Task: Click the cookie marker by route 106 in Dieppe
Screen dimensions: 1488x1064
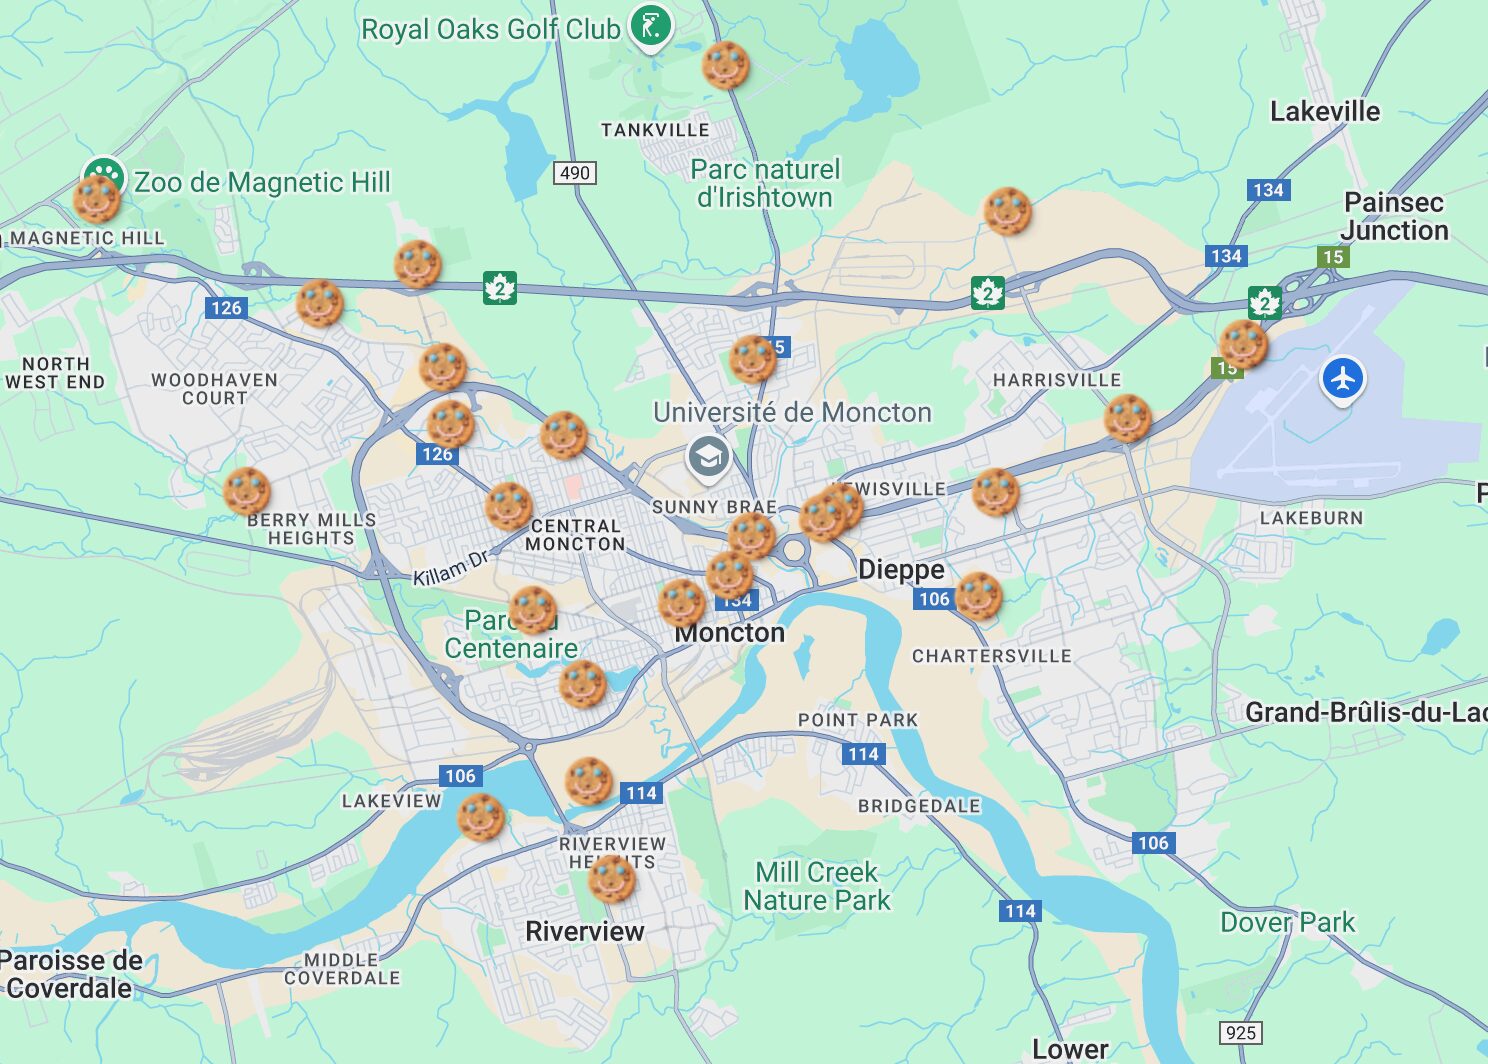Action: [x=978, y=596]
